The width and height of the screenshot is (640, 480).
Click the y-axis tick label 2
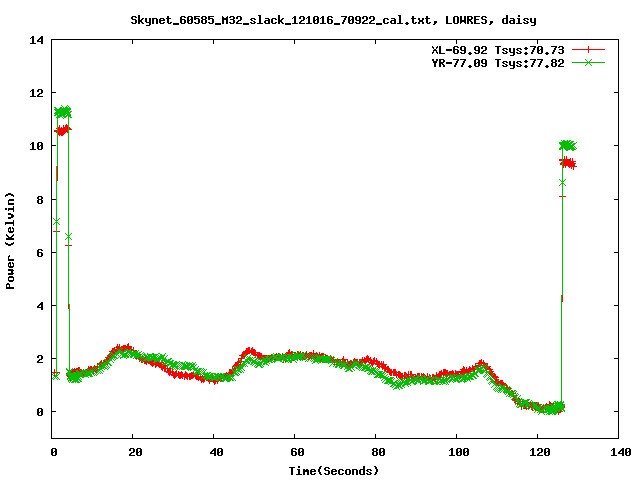[40, 359]
